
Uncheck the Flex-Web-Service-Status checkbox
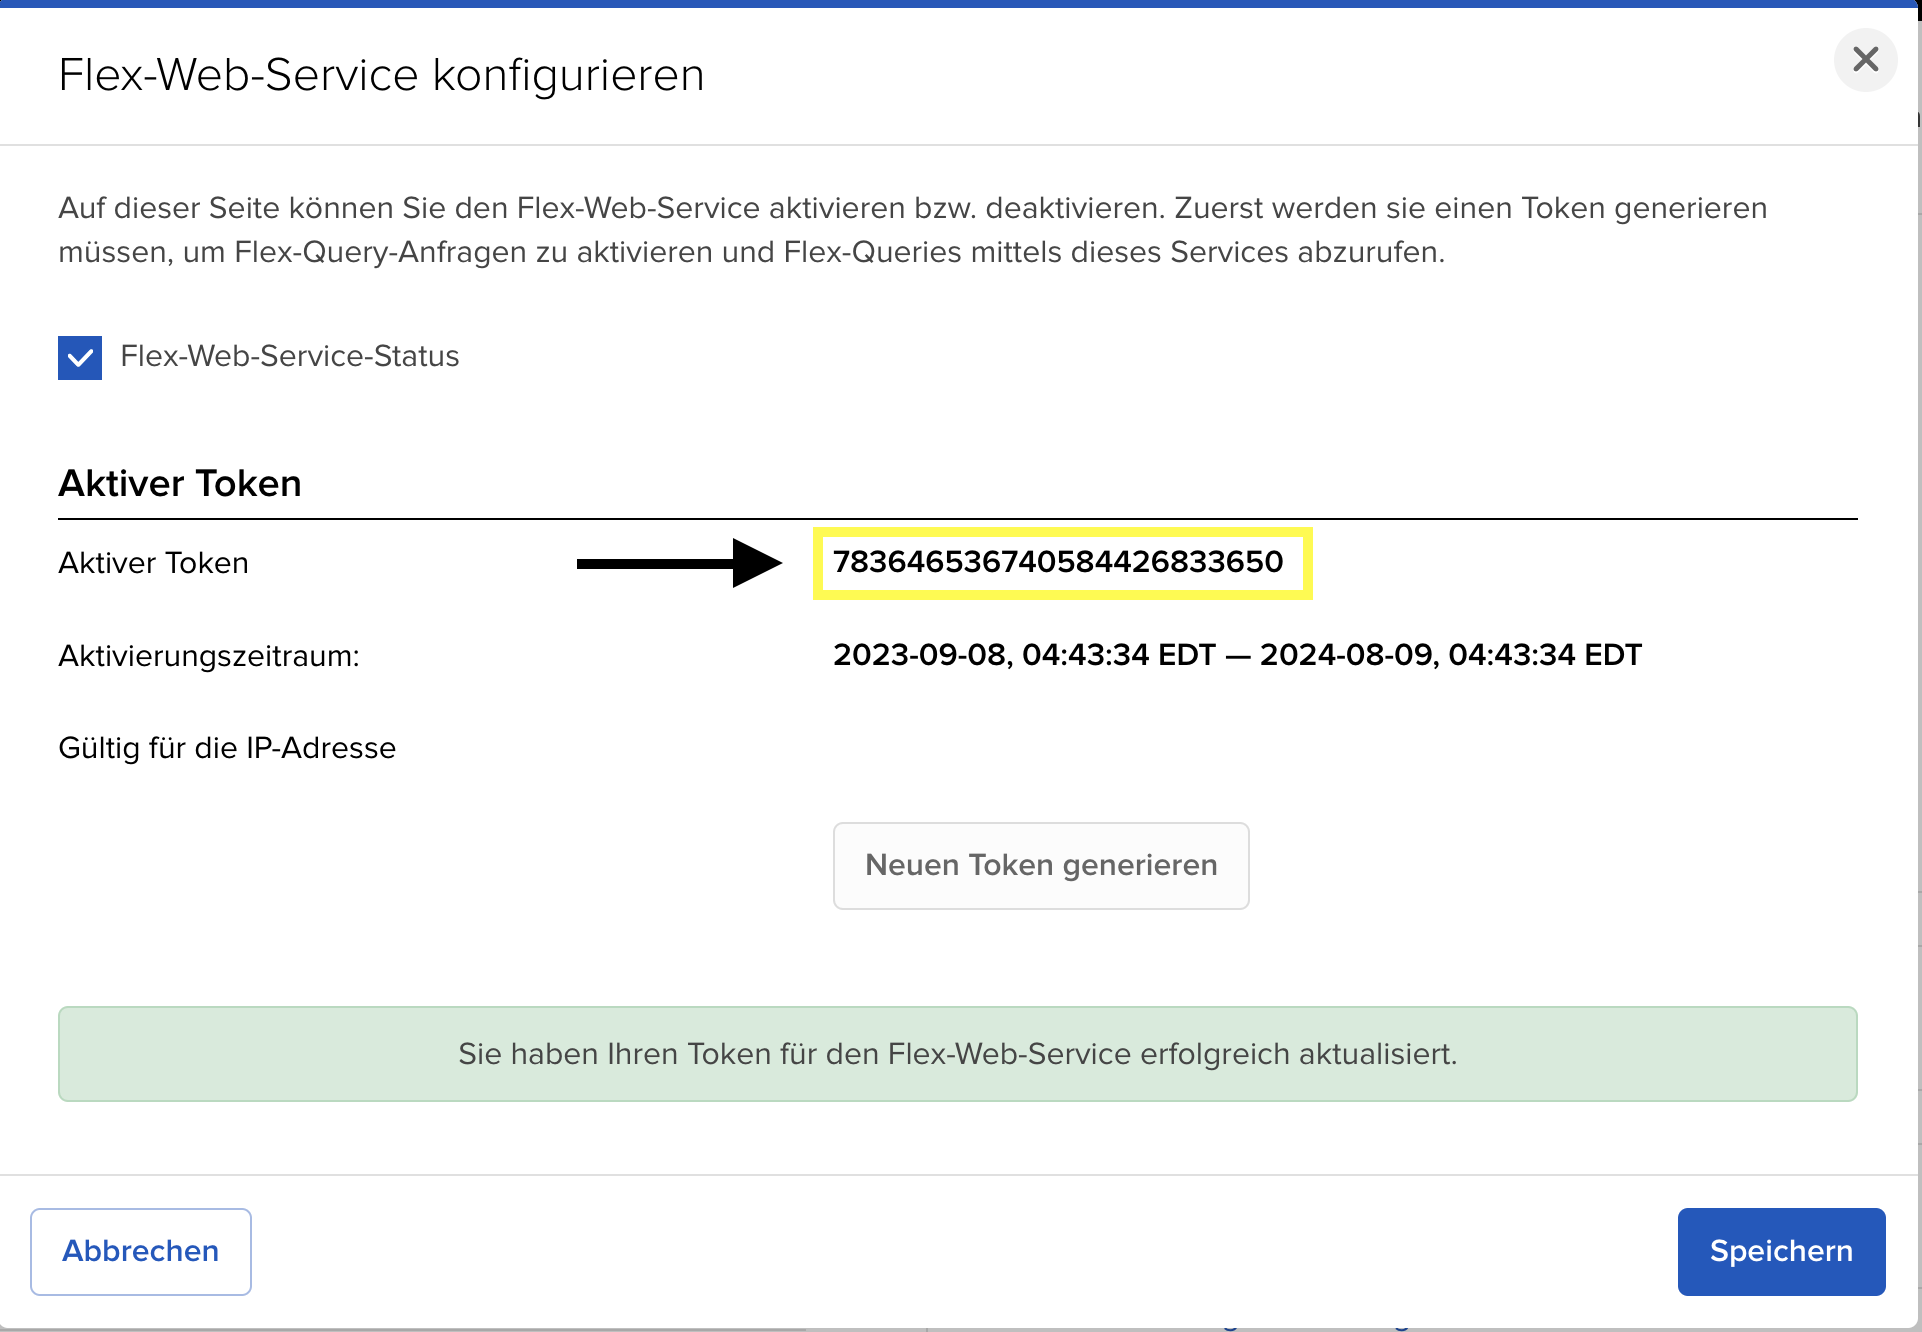pos(80,358)
